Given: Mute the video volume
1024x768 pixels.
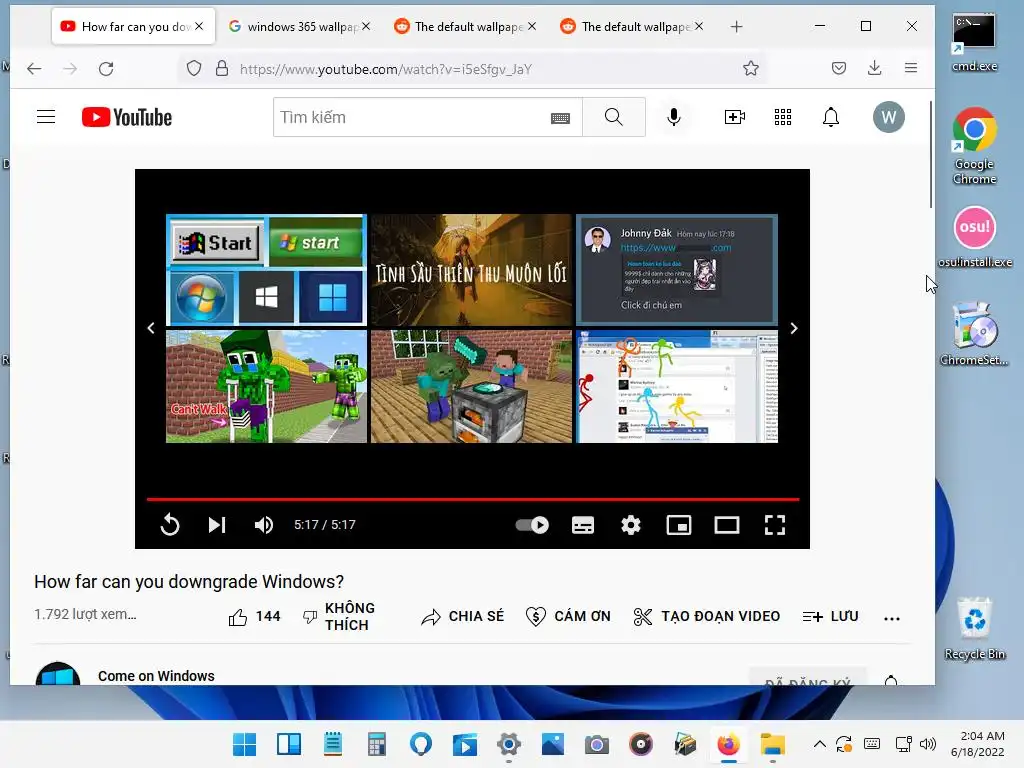Looking at the screenshot, I should tap(264, 525).
